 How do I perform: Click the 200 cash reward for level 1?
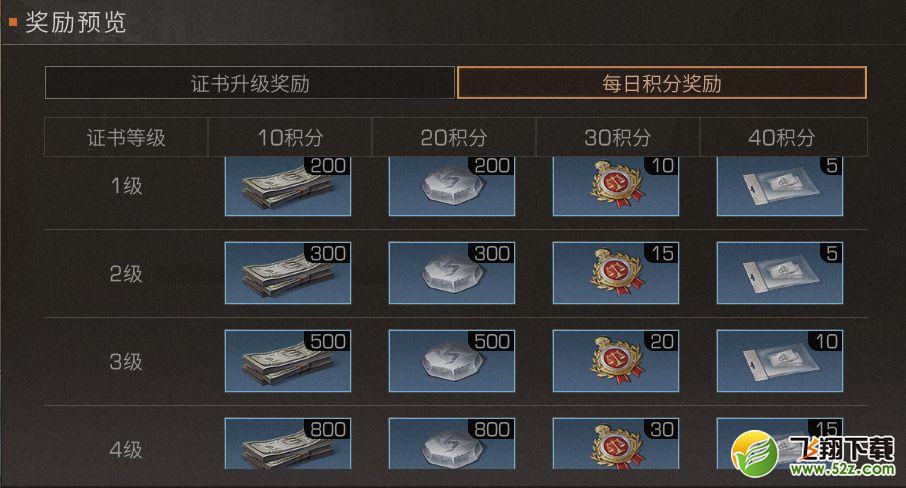click(x=288, y=186)
